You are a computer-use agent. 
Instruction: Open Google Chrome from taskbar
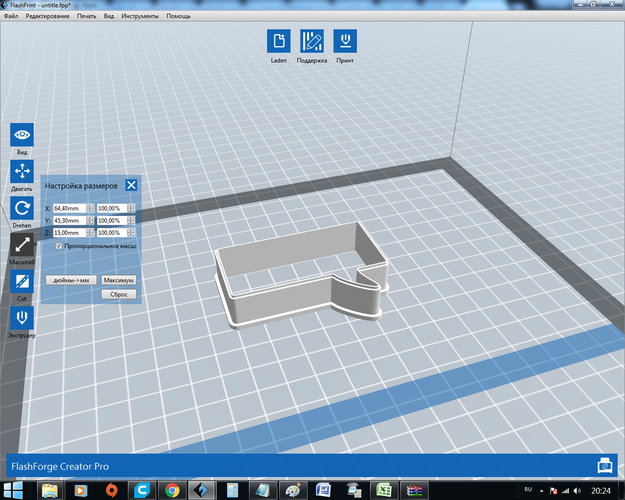click(172, 490)
